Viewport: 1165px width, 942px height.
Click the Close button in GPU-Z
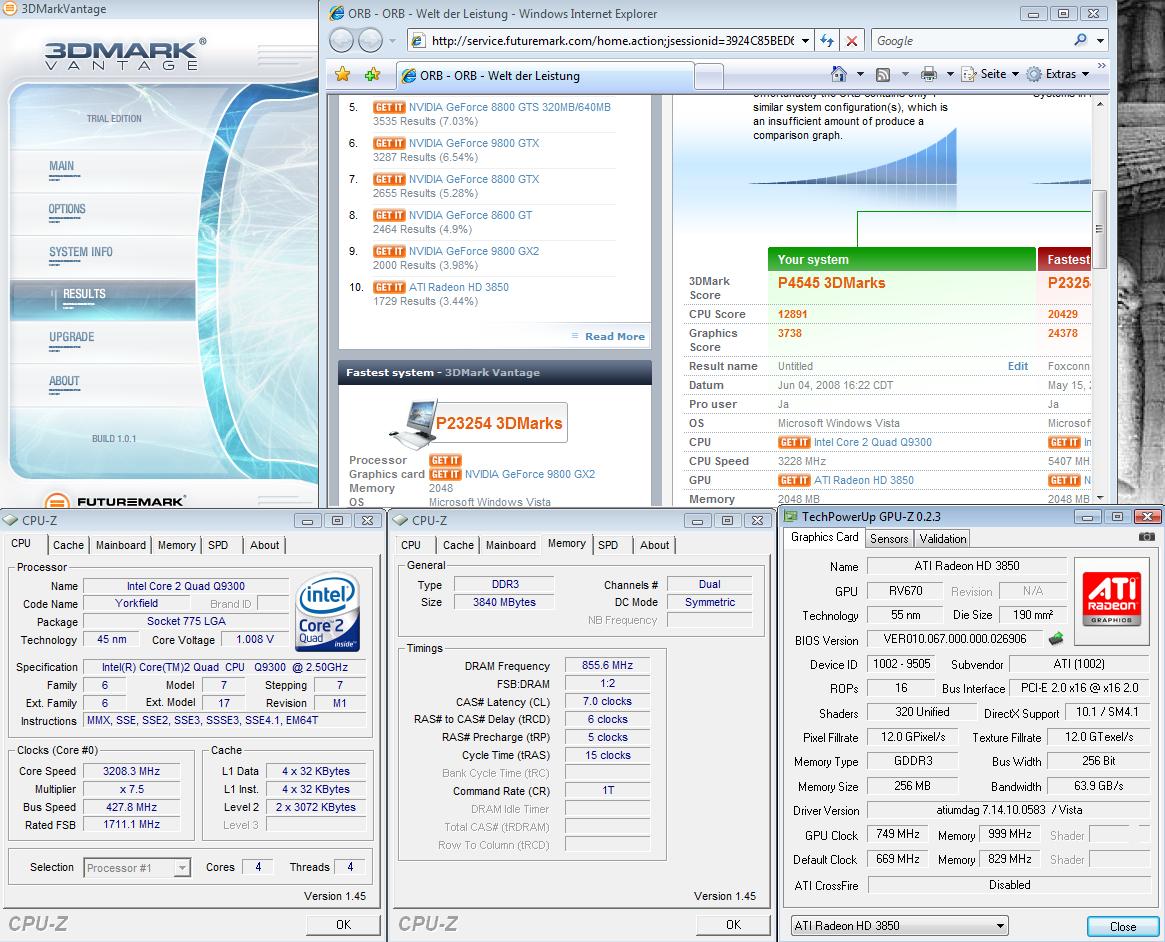(1123, 926)
